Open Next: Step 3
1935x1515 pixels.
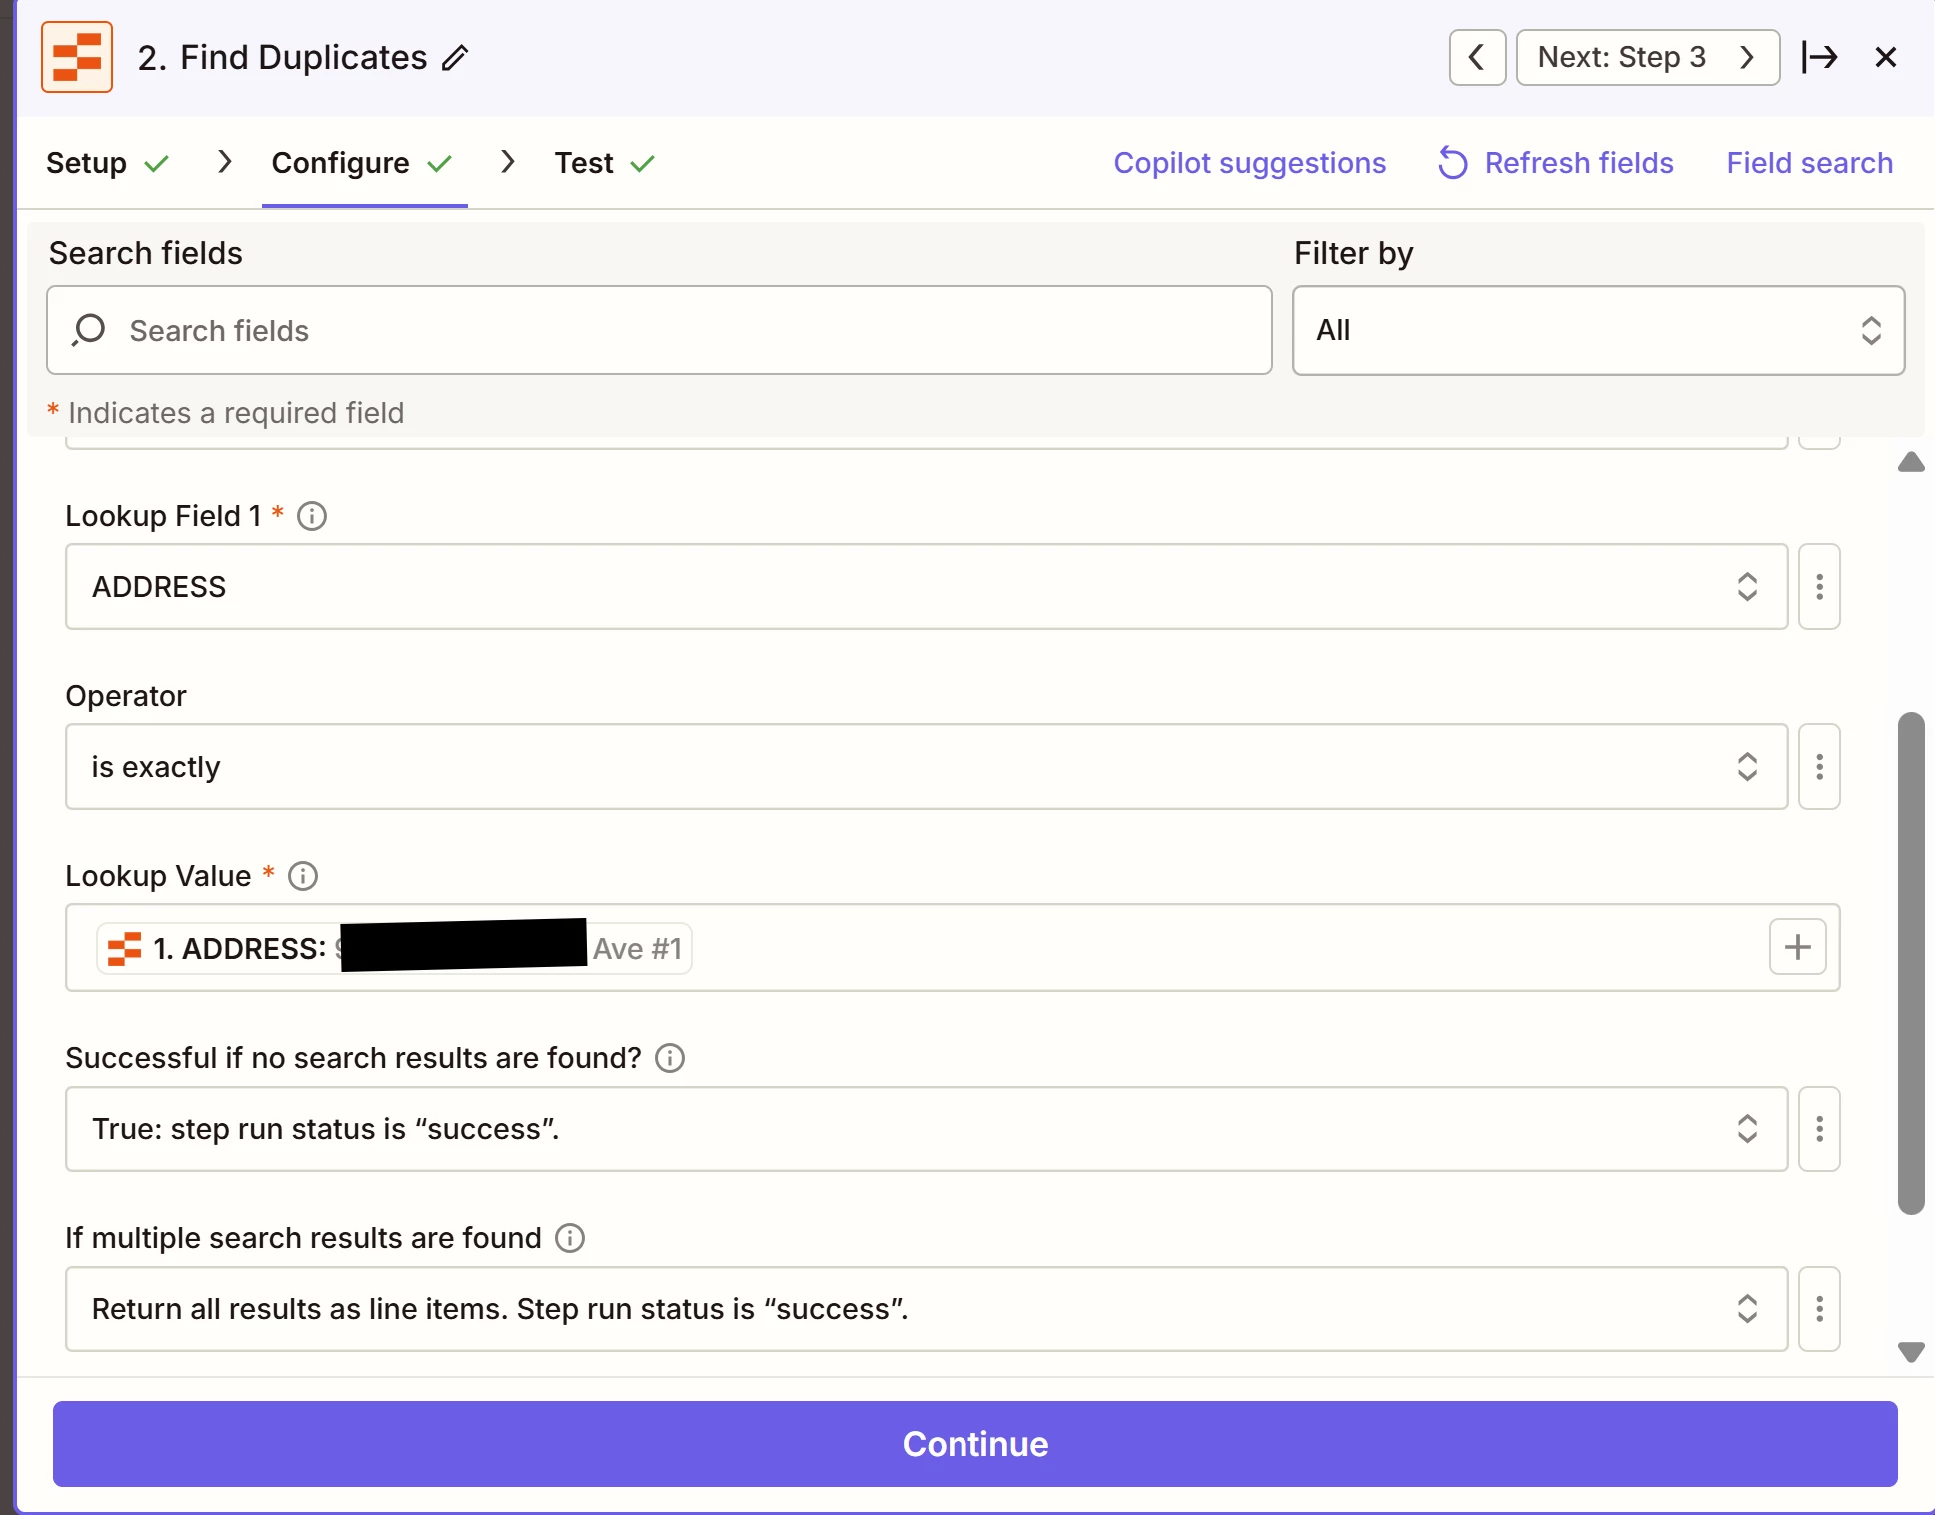[x=1647, y=57]
